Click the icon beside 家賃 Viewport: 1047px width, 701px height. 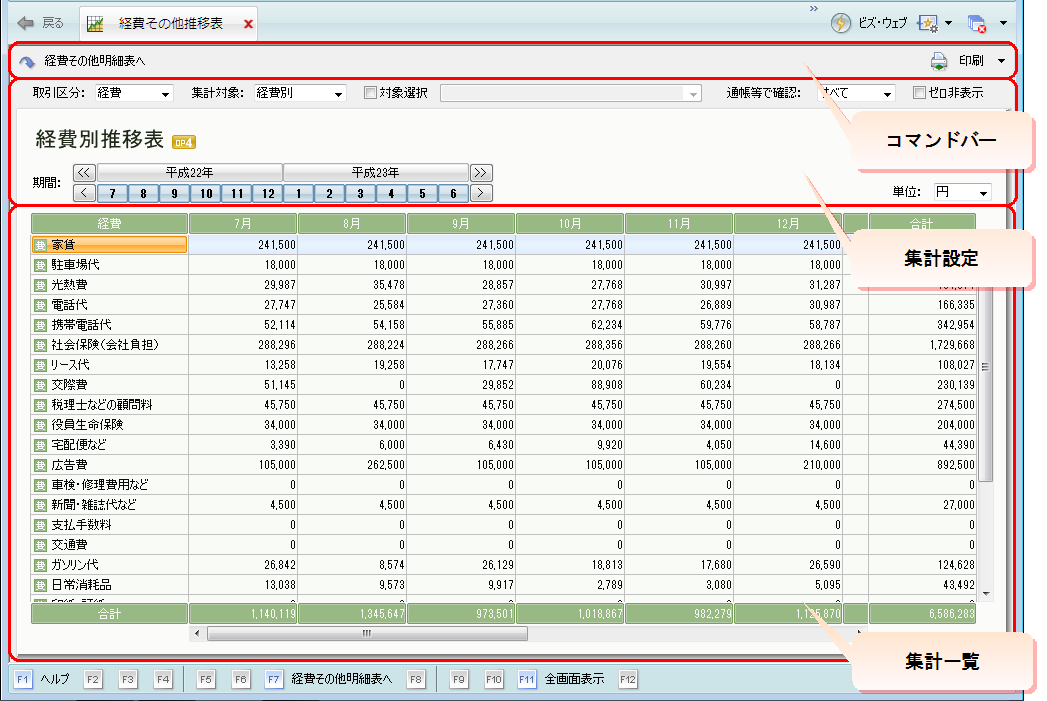(x=41, y=245)
